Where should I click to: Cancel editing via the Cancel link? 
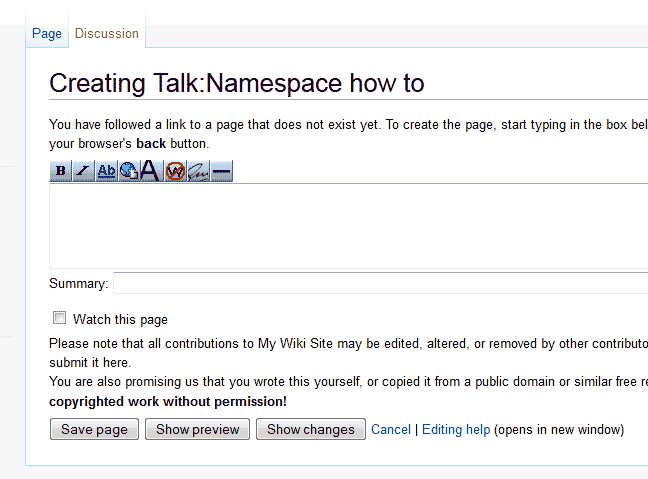391,429
